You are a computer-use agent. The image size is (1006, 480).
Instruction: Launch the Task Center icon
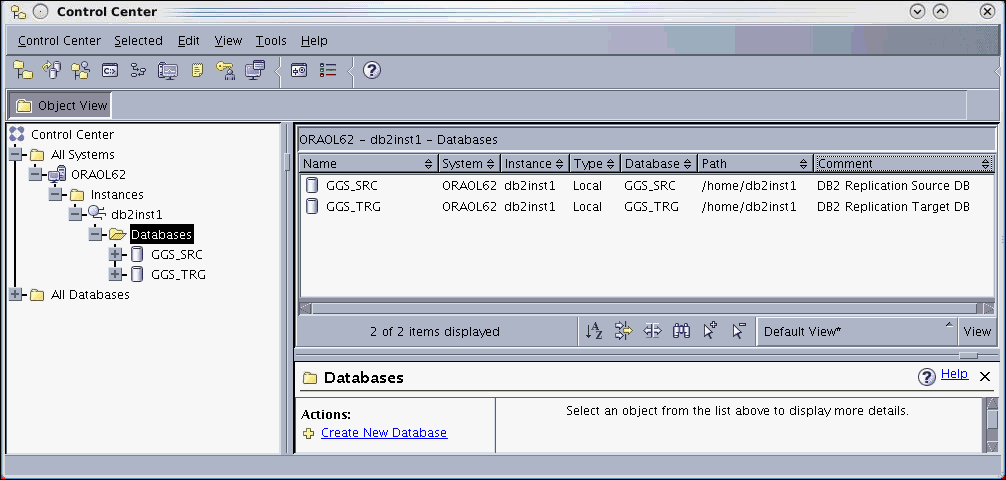[139, 70]
